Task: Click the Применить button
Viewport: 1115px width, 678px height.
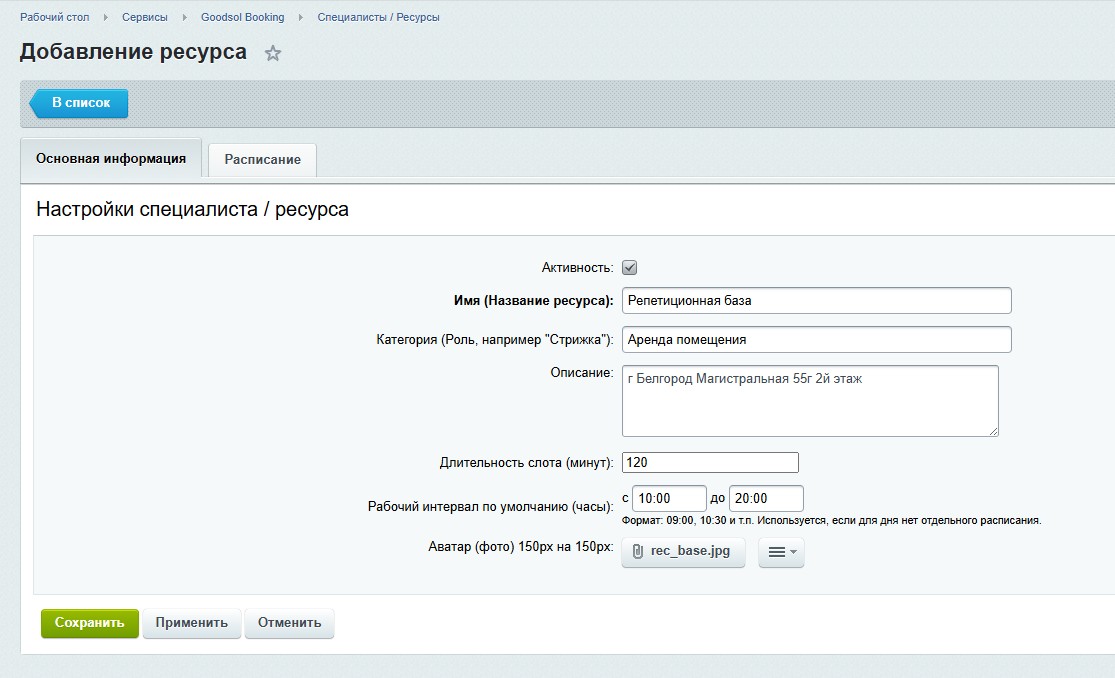Action: click(192, 623)
